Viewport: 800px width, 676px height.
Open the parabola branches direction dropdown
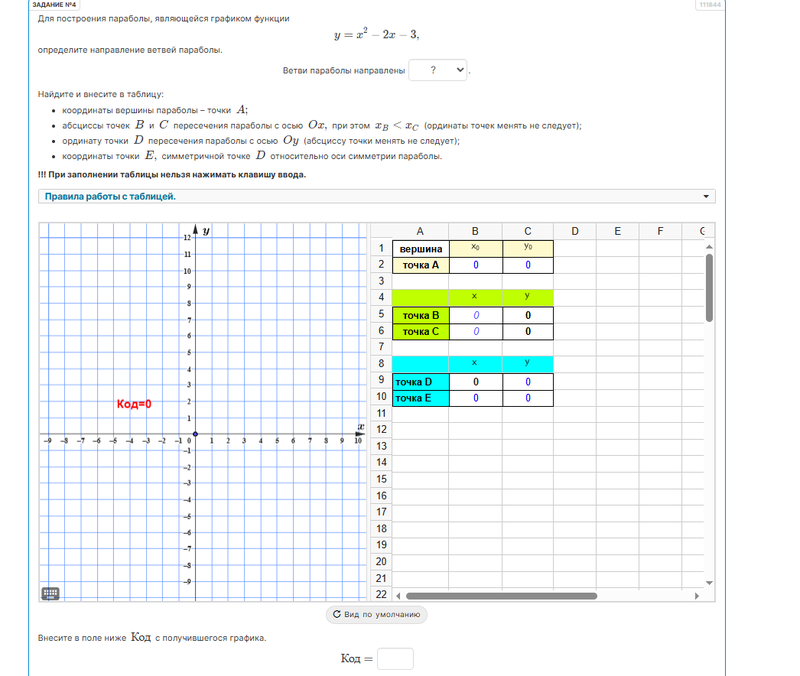[439, 71]
